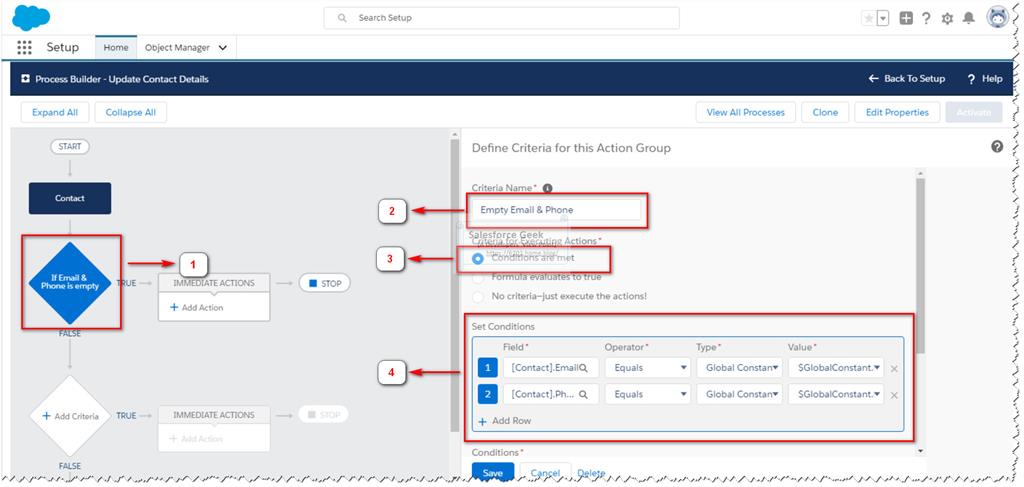The width and height of the screenshot is (1024, 487).
Task: Expand Object Manager tab chevron
Action: point(223,48)
